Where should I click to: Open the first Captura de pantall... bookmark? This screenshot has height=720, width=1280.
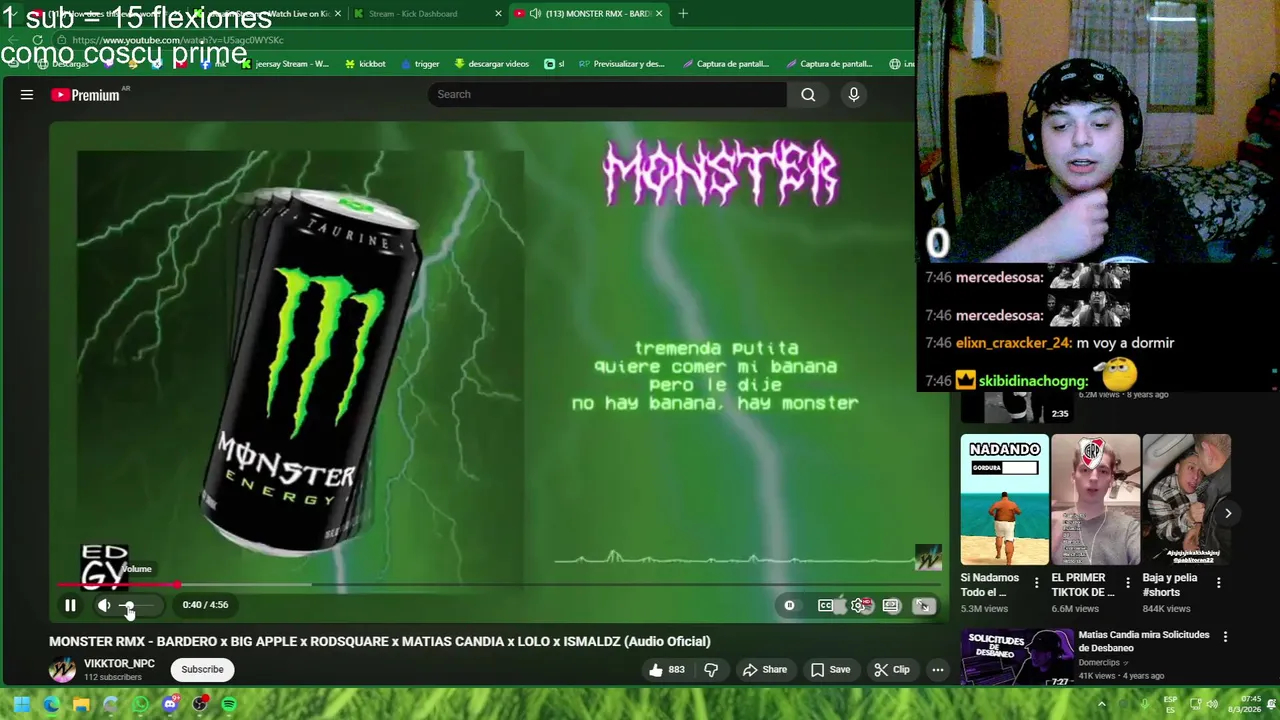[x=726, y=64]
